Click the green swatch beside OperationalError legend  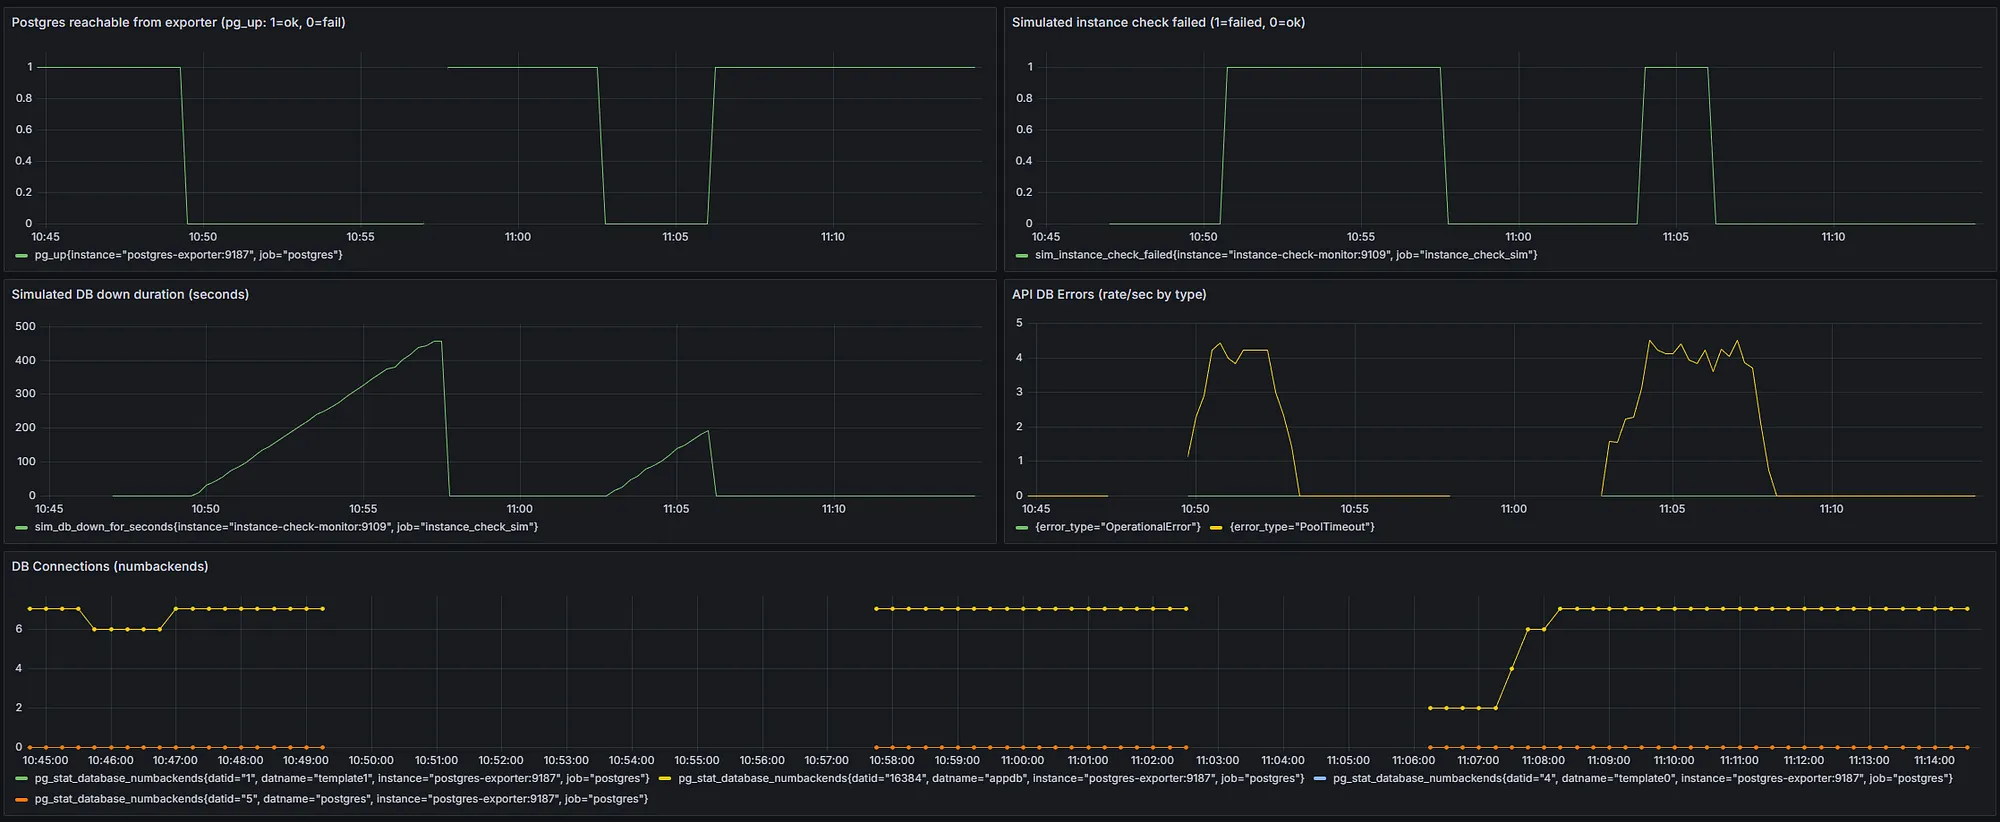[x=1022, y=528]
